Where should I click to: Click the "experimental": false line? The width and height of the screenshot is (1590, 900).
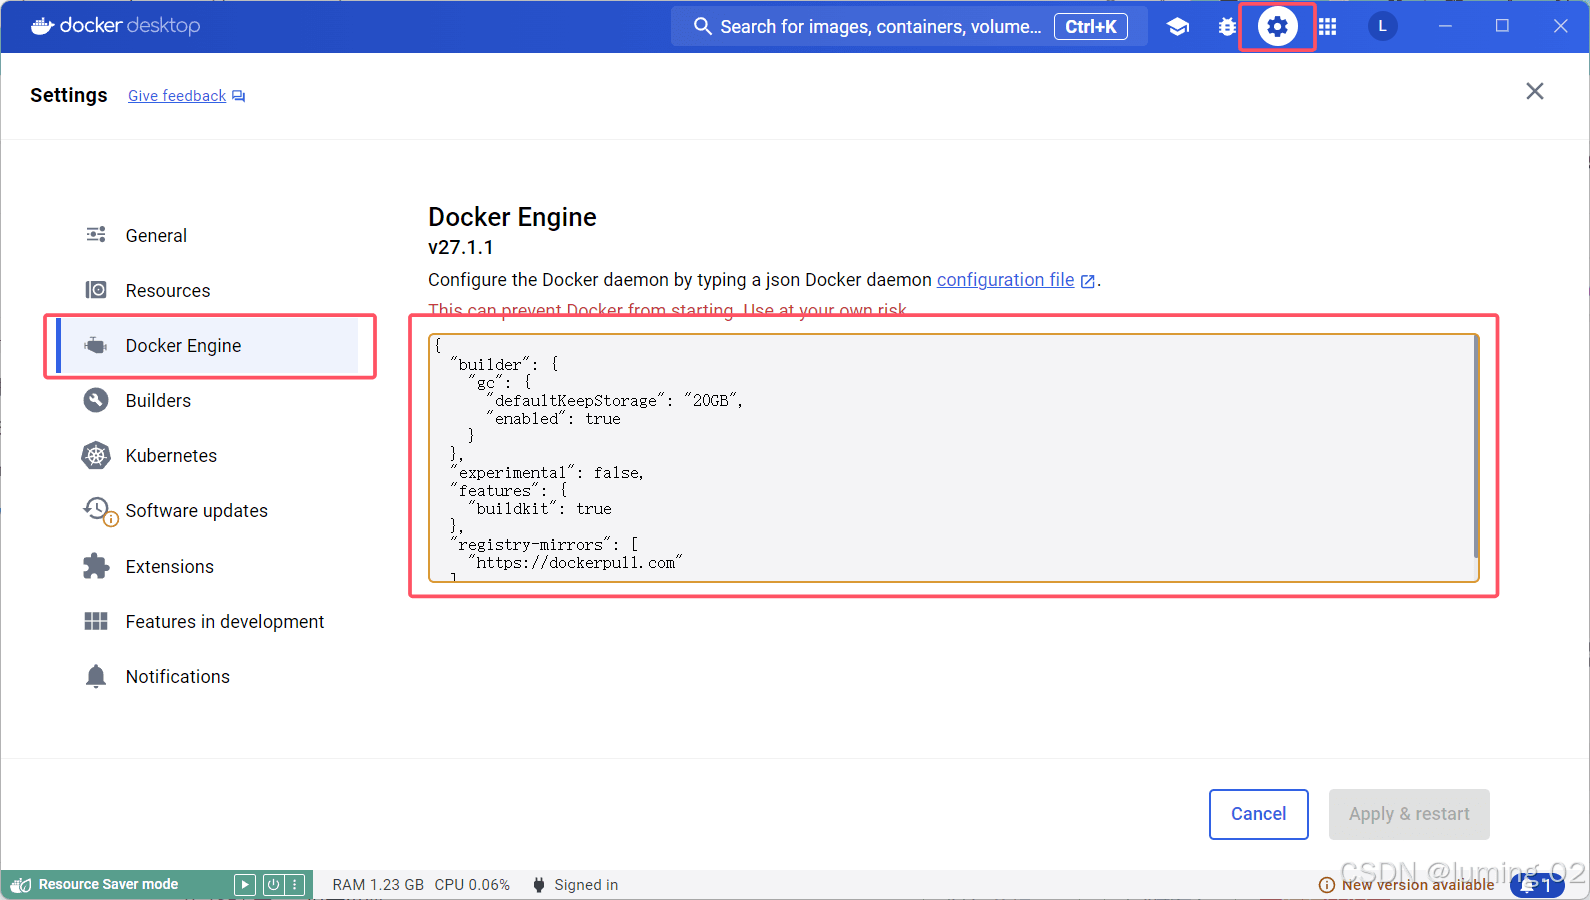[x=547, y=473]
